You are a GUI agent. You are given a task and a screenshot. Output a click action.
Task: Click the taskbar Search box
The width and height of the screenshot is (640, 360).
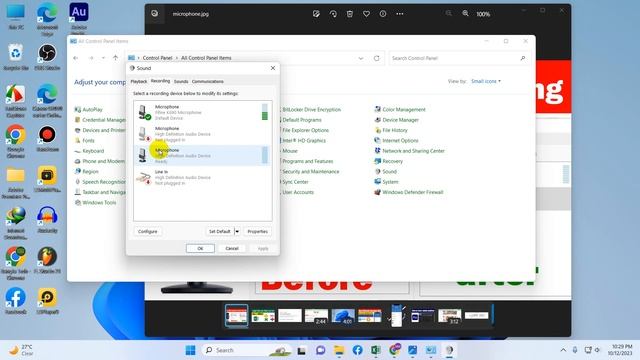[x=246, y=350]
